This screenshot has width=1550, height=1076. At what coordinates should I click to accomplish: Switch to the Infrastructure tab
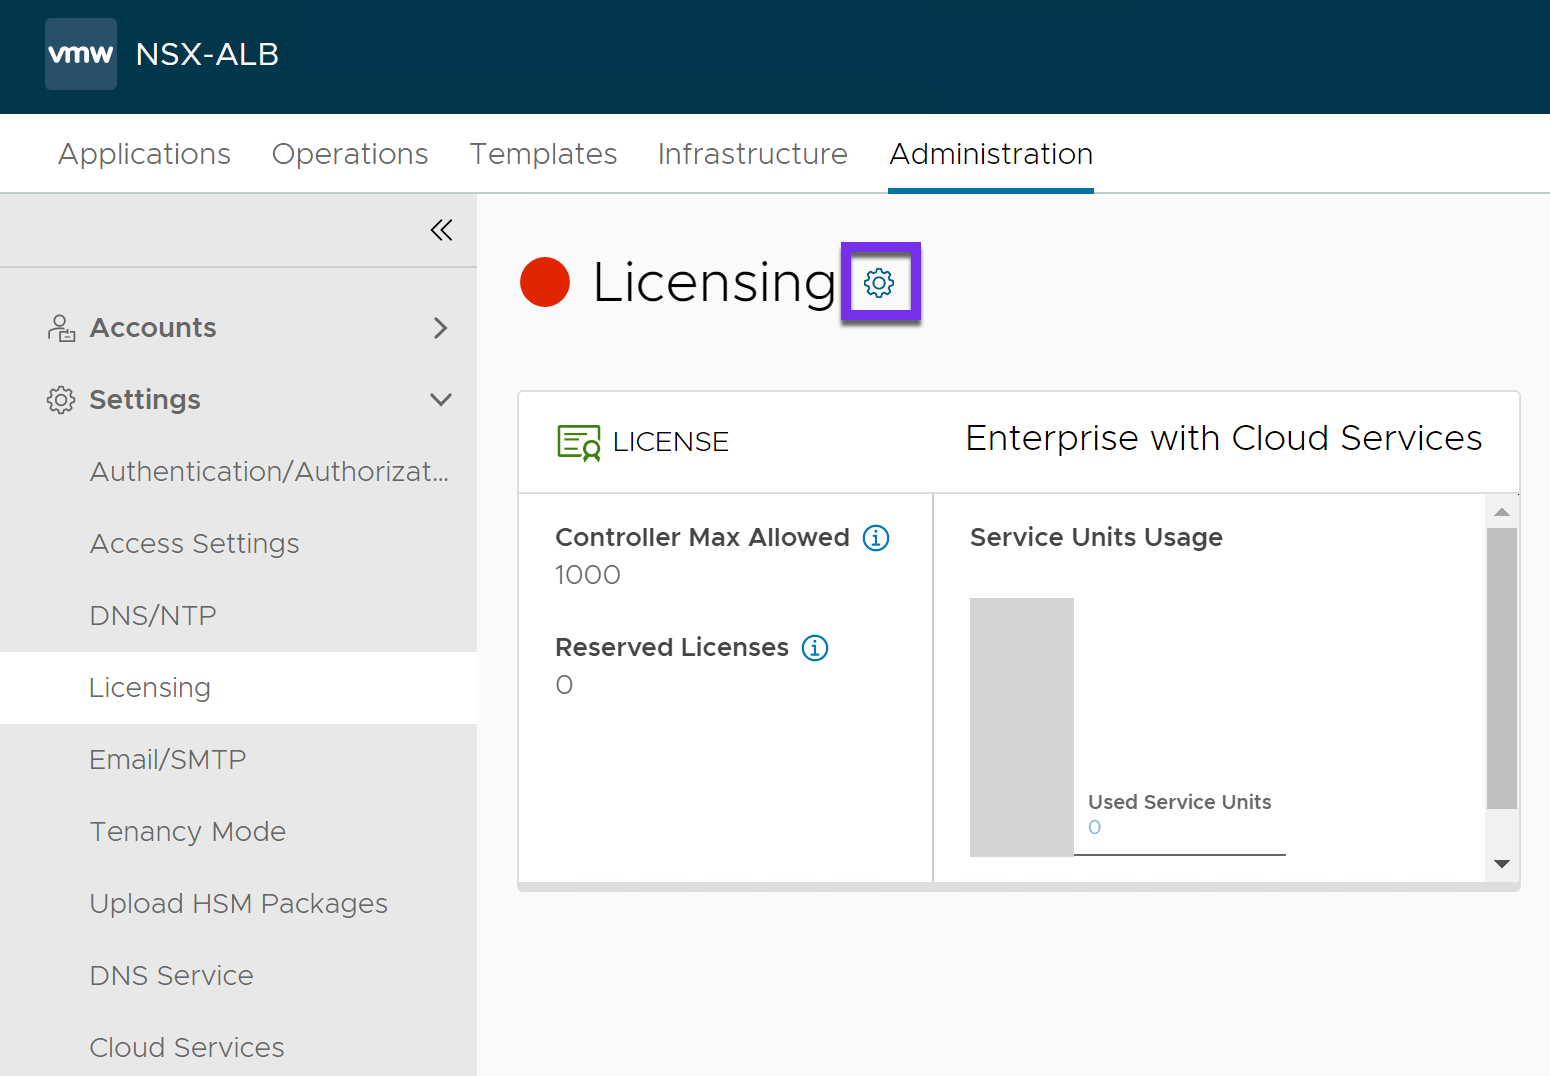click(x=752, y=154)
